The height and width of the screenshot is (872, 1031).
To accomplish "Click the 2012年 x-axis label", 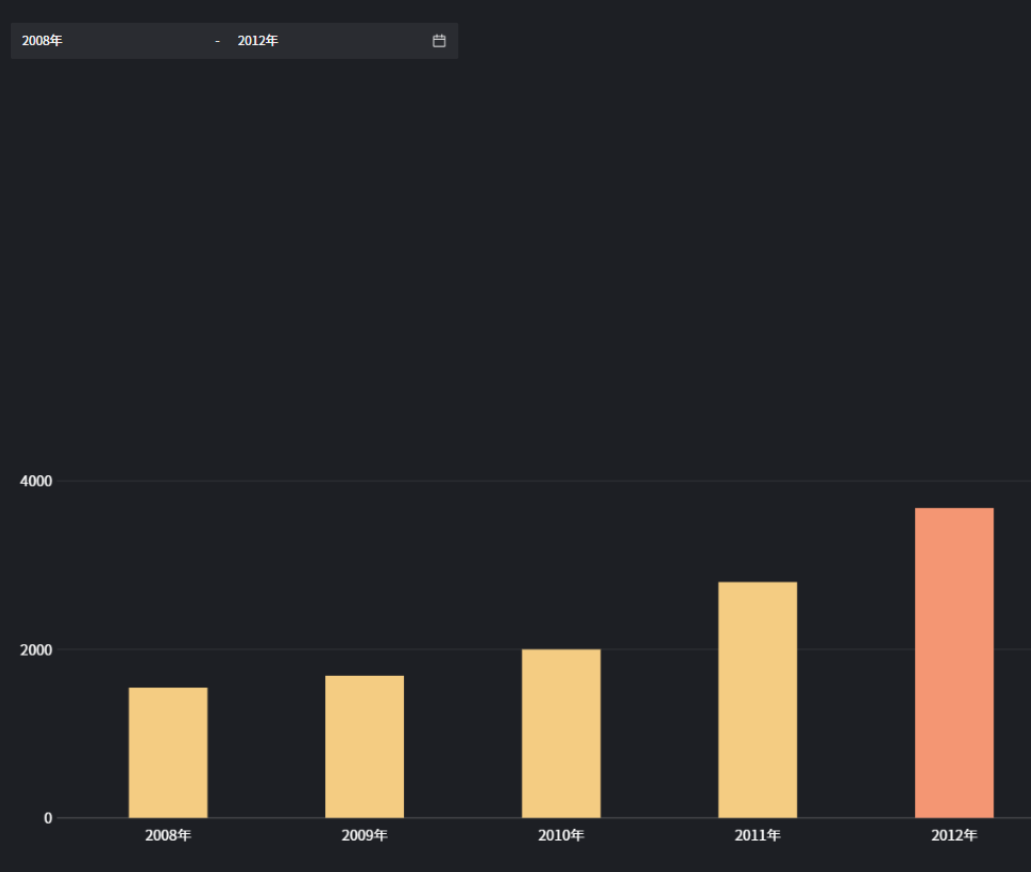I will (954, 835).
